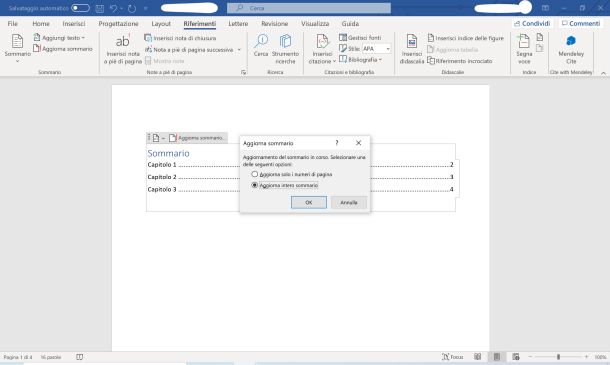The image size is (610, 365).
Task: Open the Cerca research tool
Action: coord(261,46)
